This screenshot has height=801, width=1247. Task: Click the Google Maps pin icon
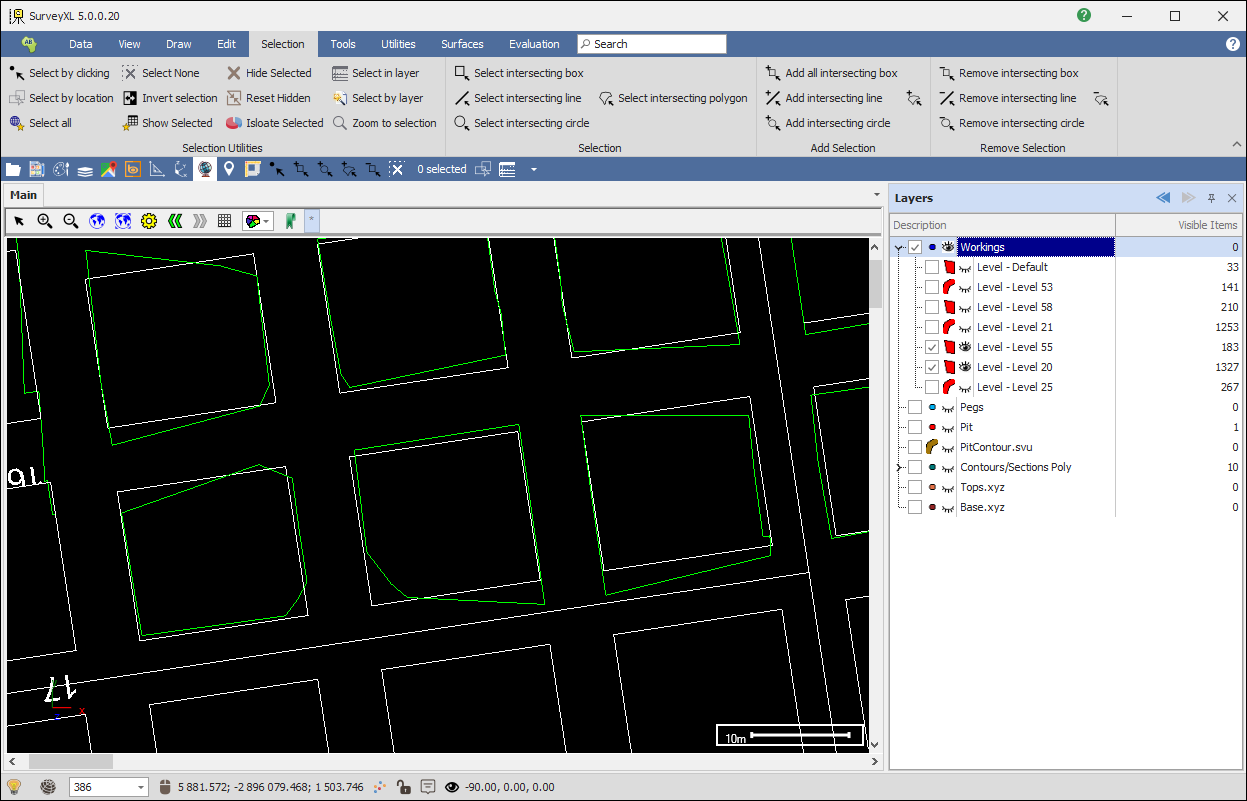pyautogui.click(x=108, y=170)
